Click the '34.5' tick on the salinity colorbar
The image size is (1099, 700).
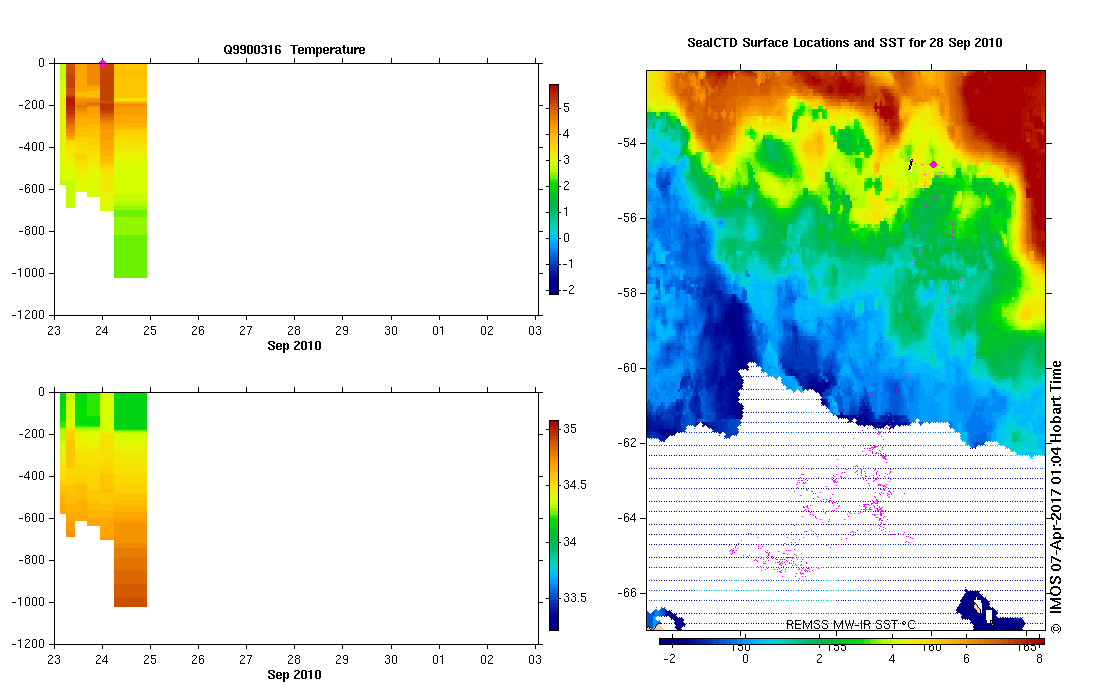(x=575, y=485)
